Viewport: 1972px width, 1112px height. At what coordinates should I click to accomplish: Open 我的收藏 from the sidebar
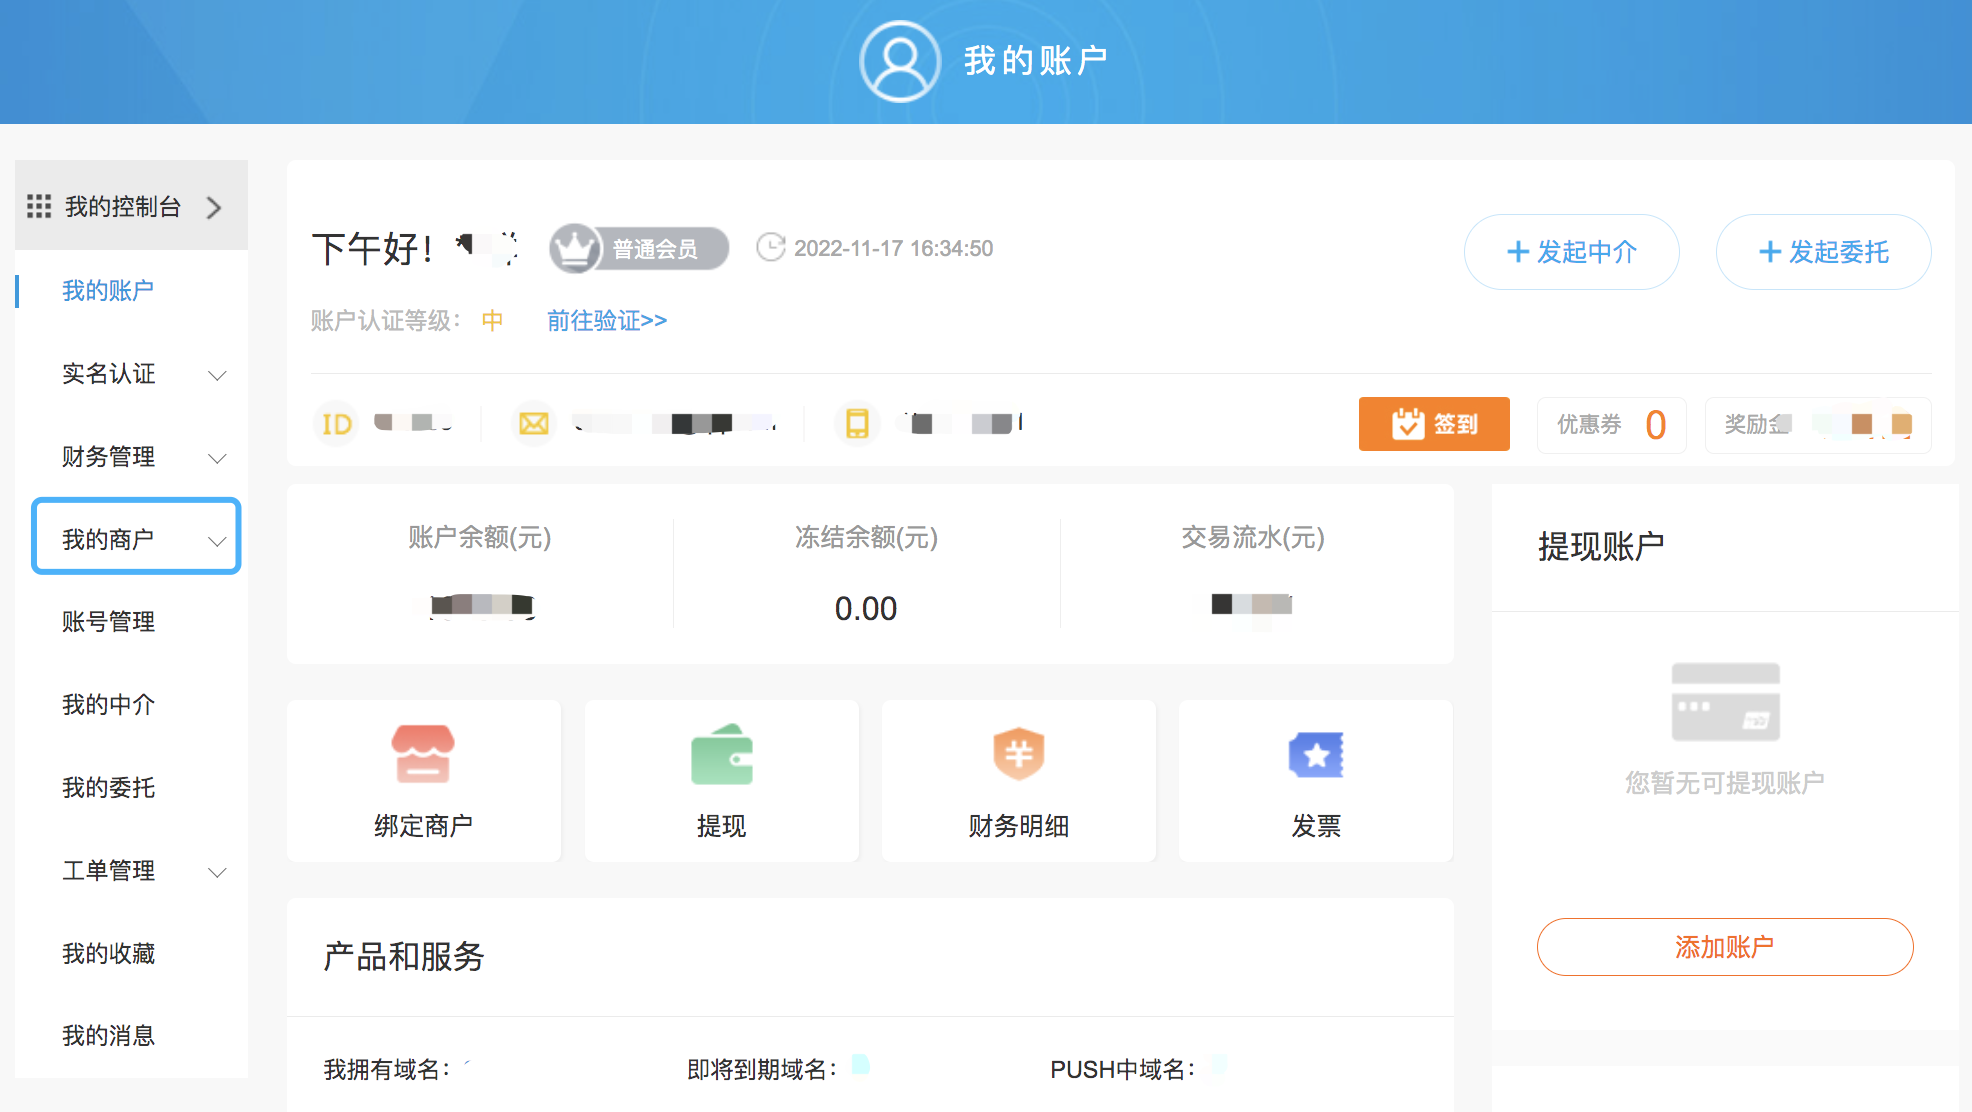[x=108, y=954]
